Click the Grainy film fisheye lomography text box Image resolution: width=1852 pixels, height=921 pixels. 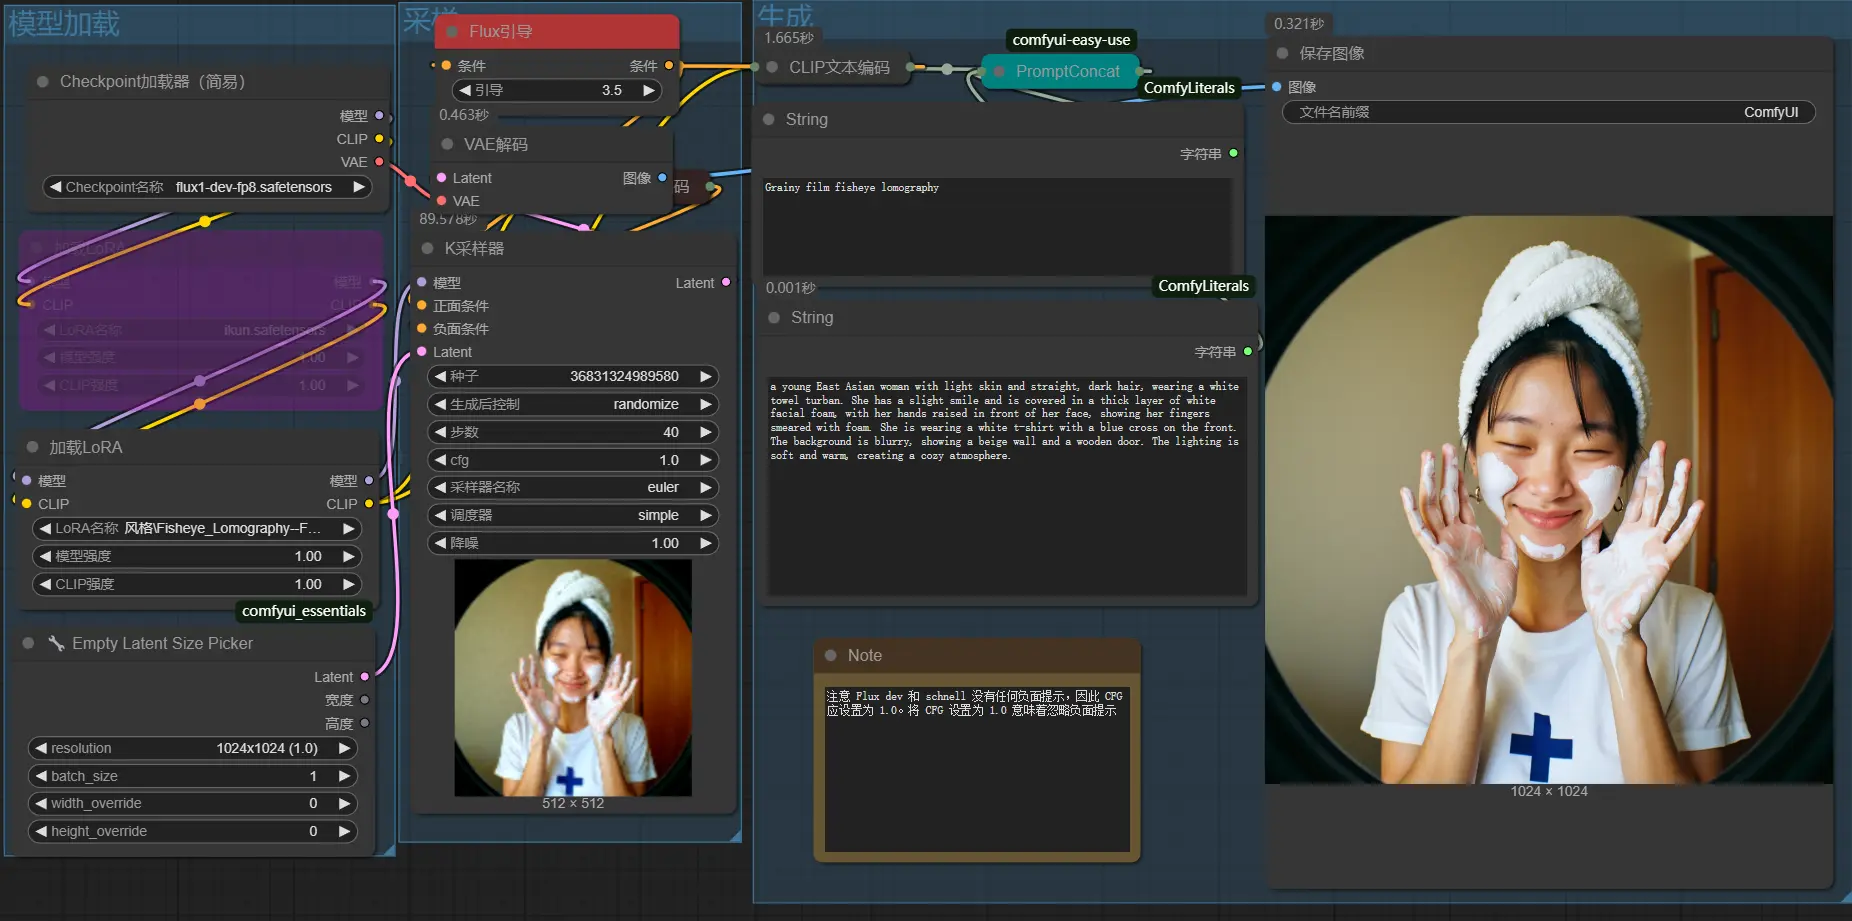click(x=996, y=226)
